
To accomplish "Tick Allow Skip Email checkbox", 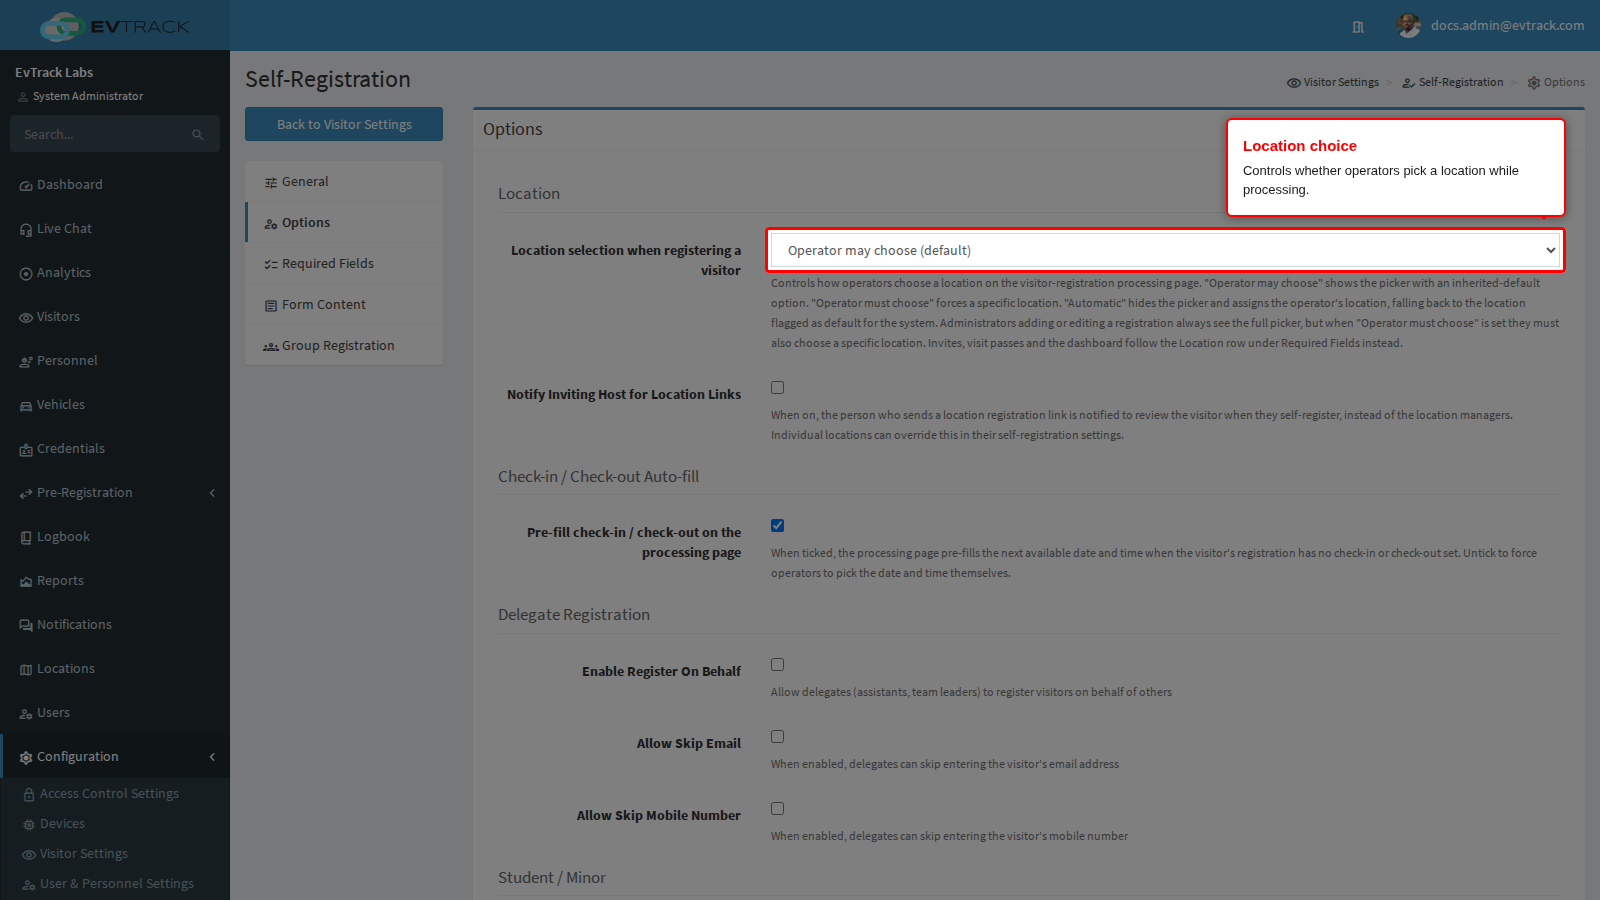I will click(x=777, y=737).
